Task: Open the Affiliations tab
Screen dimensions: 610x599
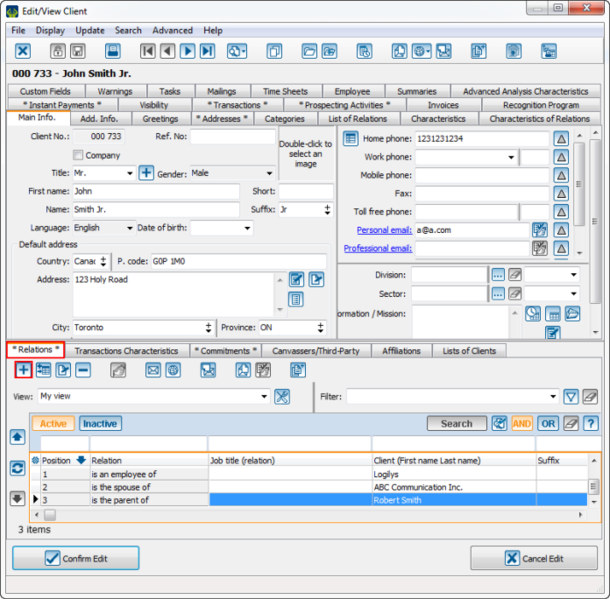Action: 401,351
